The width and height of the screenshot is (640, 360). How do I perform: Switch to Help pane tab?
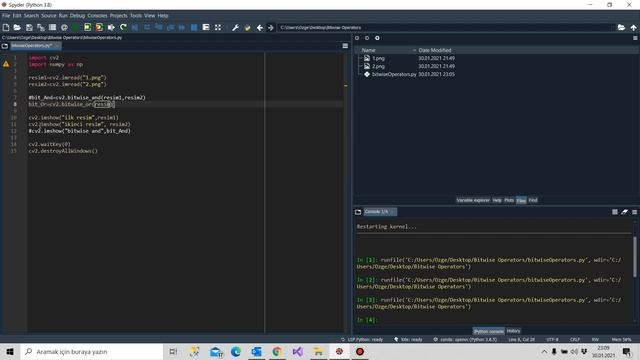tap(497, 200)
